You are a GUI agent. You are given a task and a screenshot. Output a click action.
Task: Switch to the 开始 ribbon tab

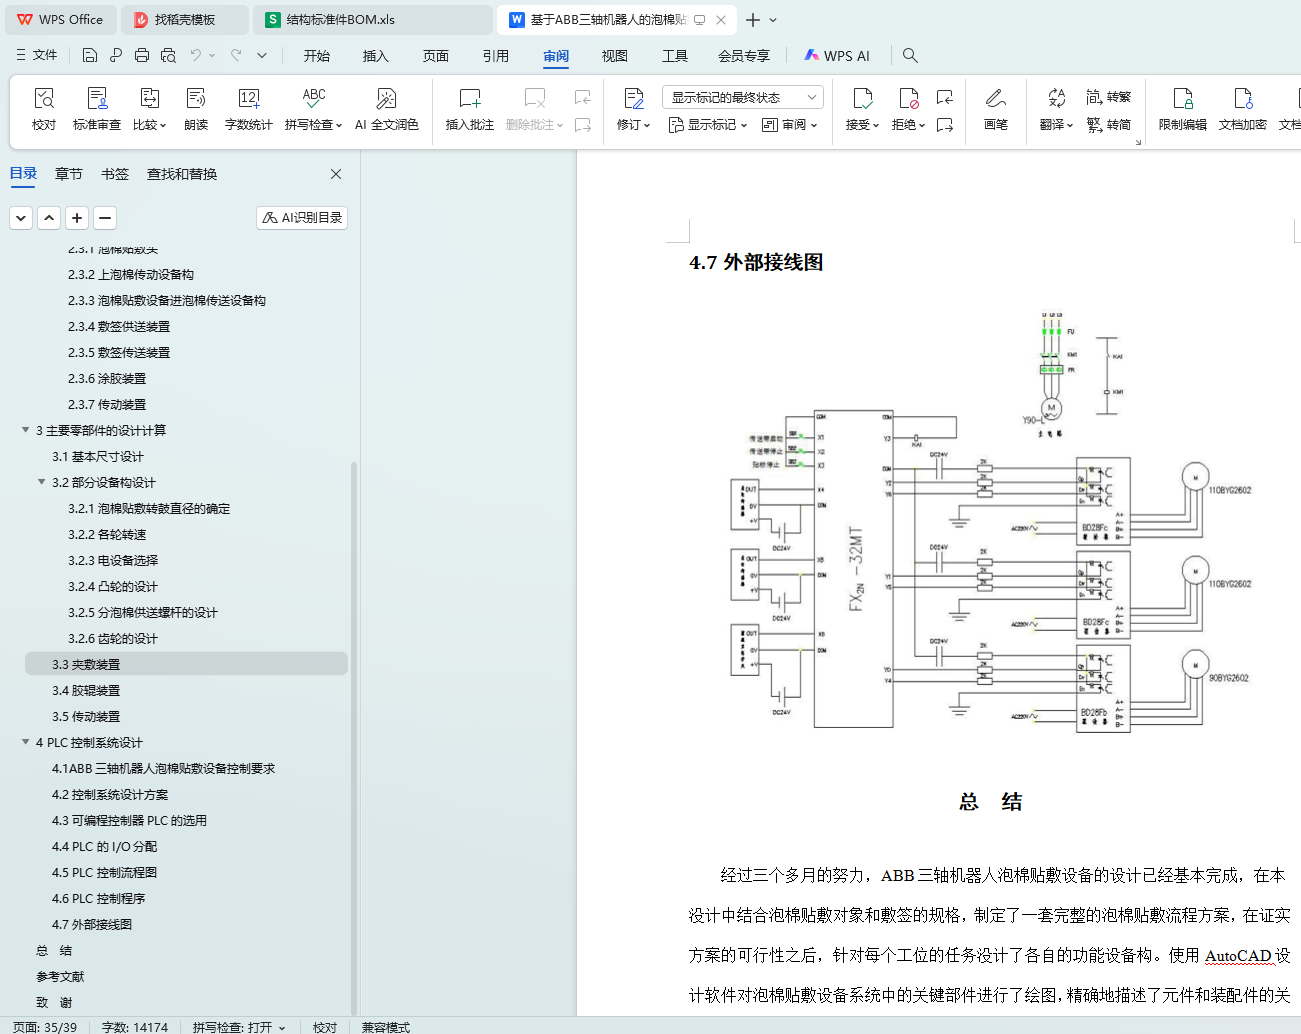(317, 56)
